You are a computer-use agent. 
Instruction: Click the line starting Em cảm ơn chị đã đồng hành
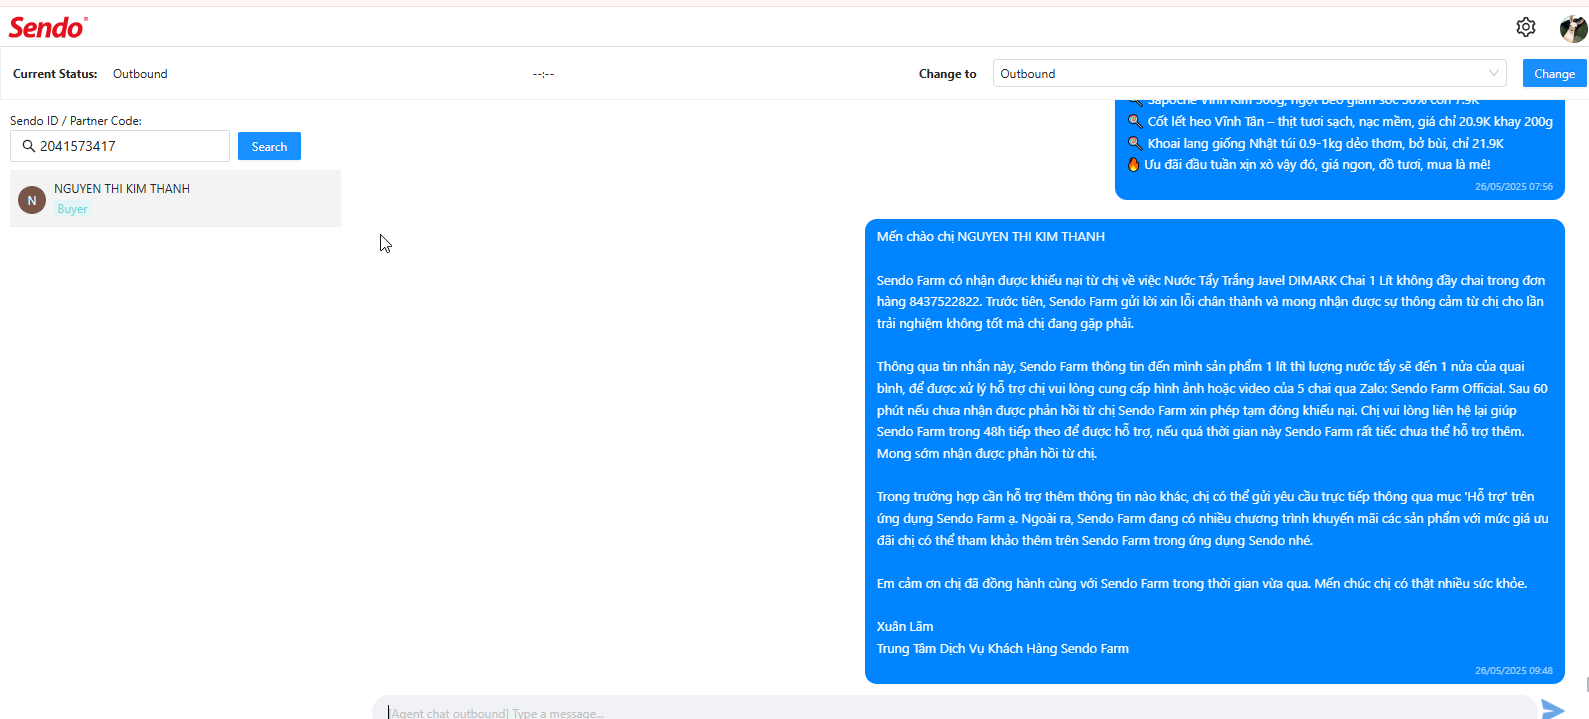[x=1202, y=584]
